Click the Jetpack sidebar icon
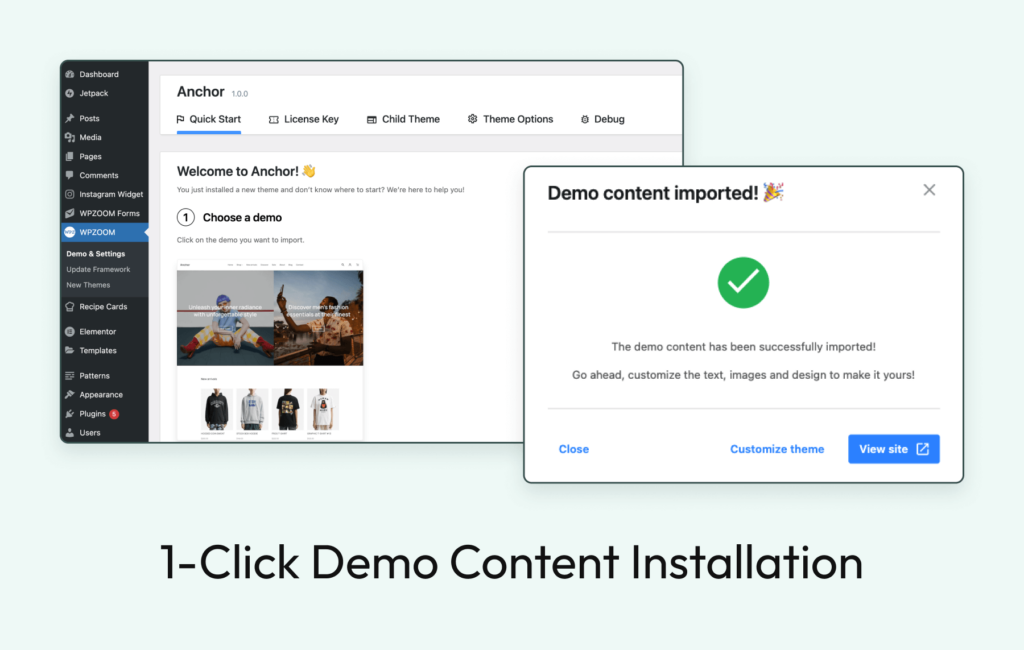1024x650 pixels. (70, 93)
